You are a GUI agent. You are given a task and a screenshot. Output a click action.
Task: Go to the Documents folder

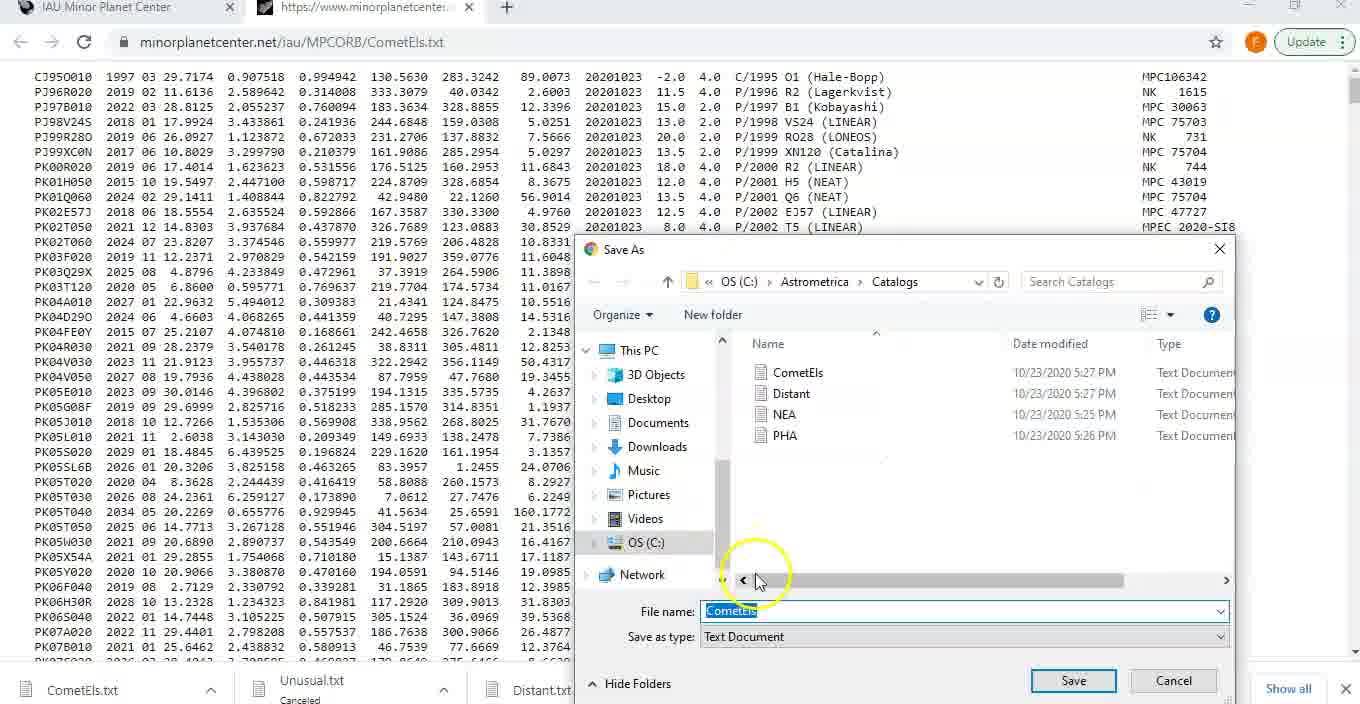658,423
